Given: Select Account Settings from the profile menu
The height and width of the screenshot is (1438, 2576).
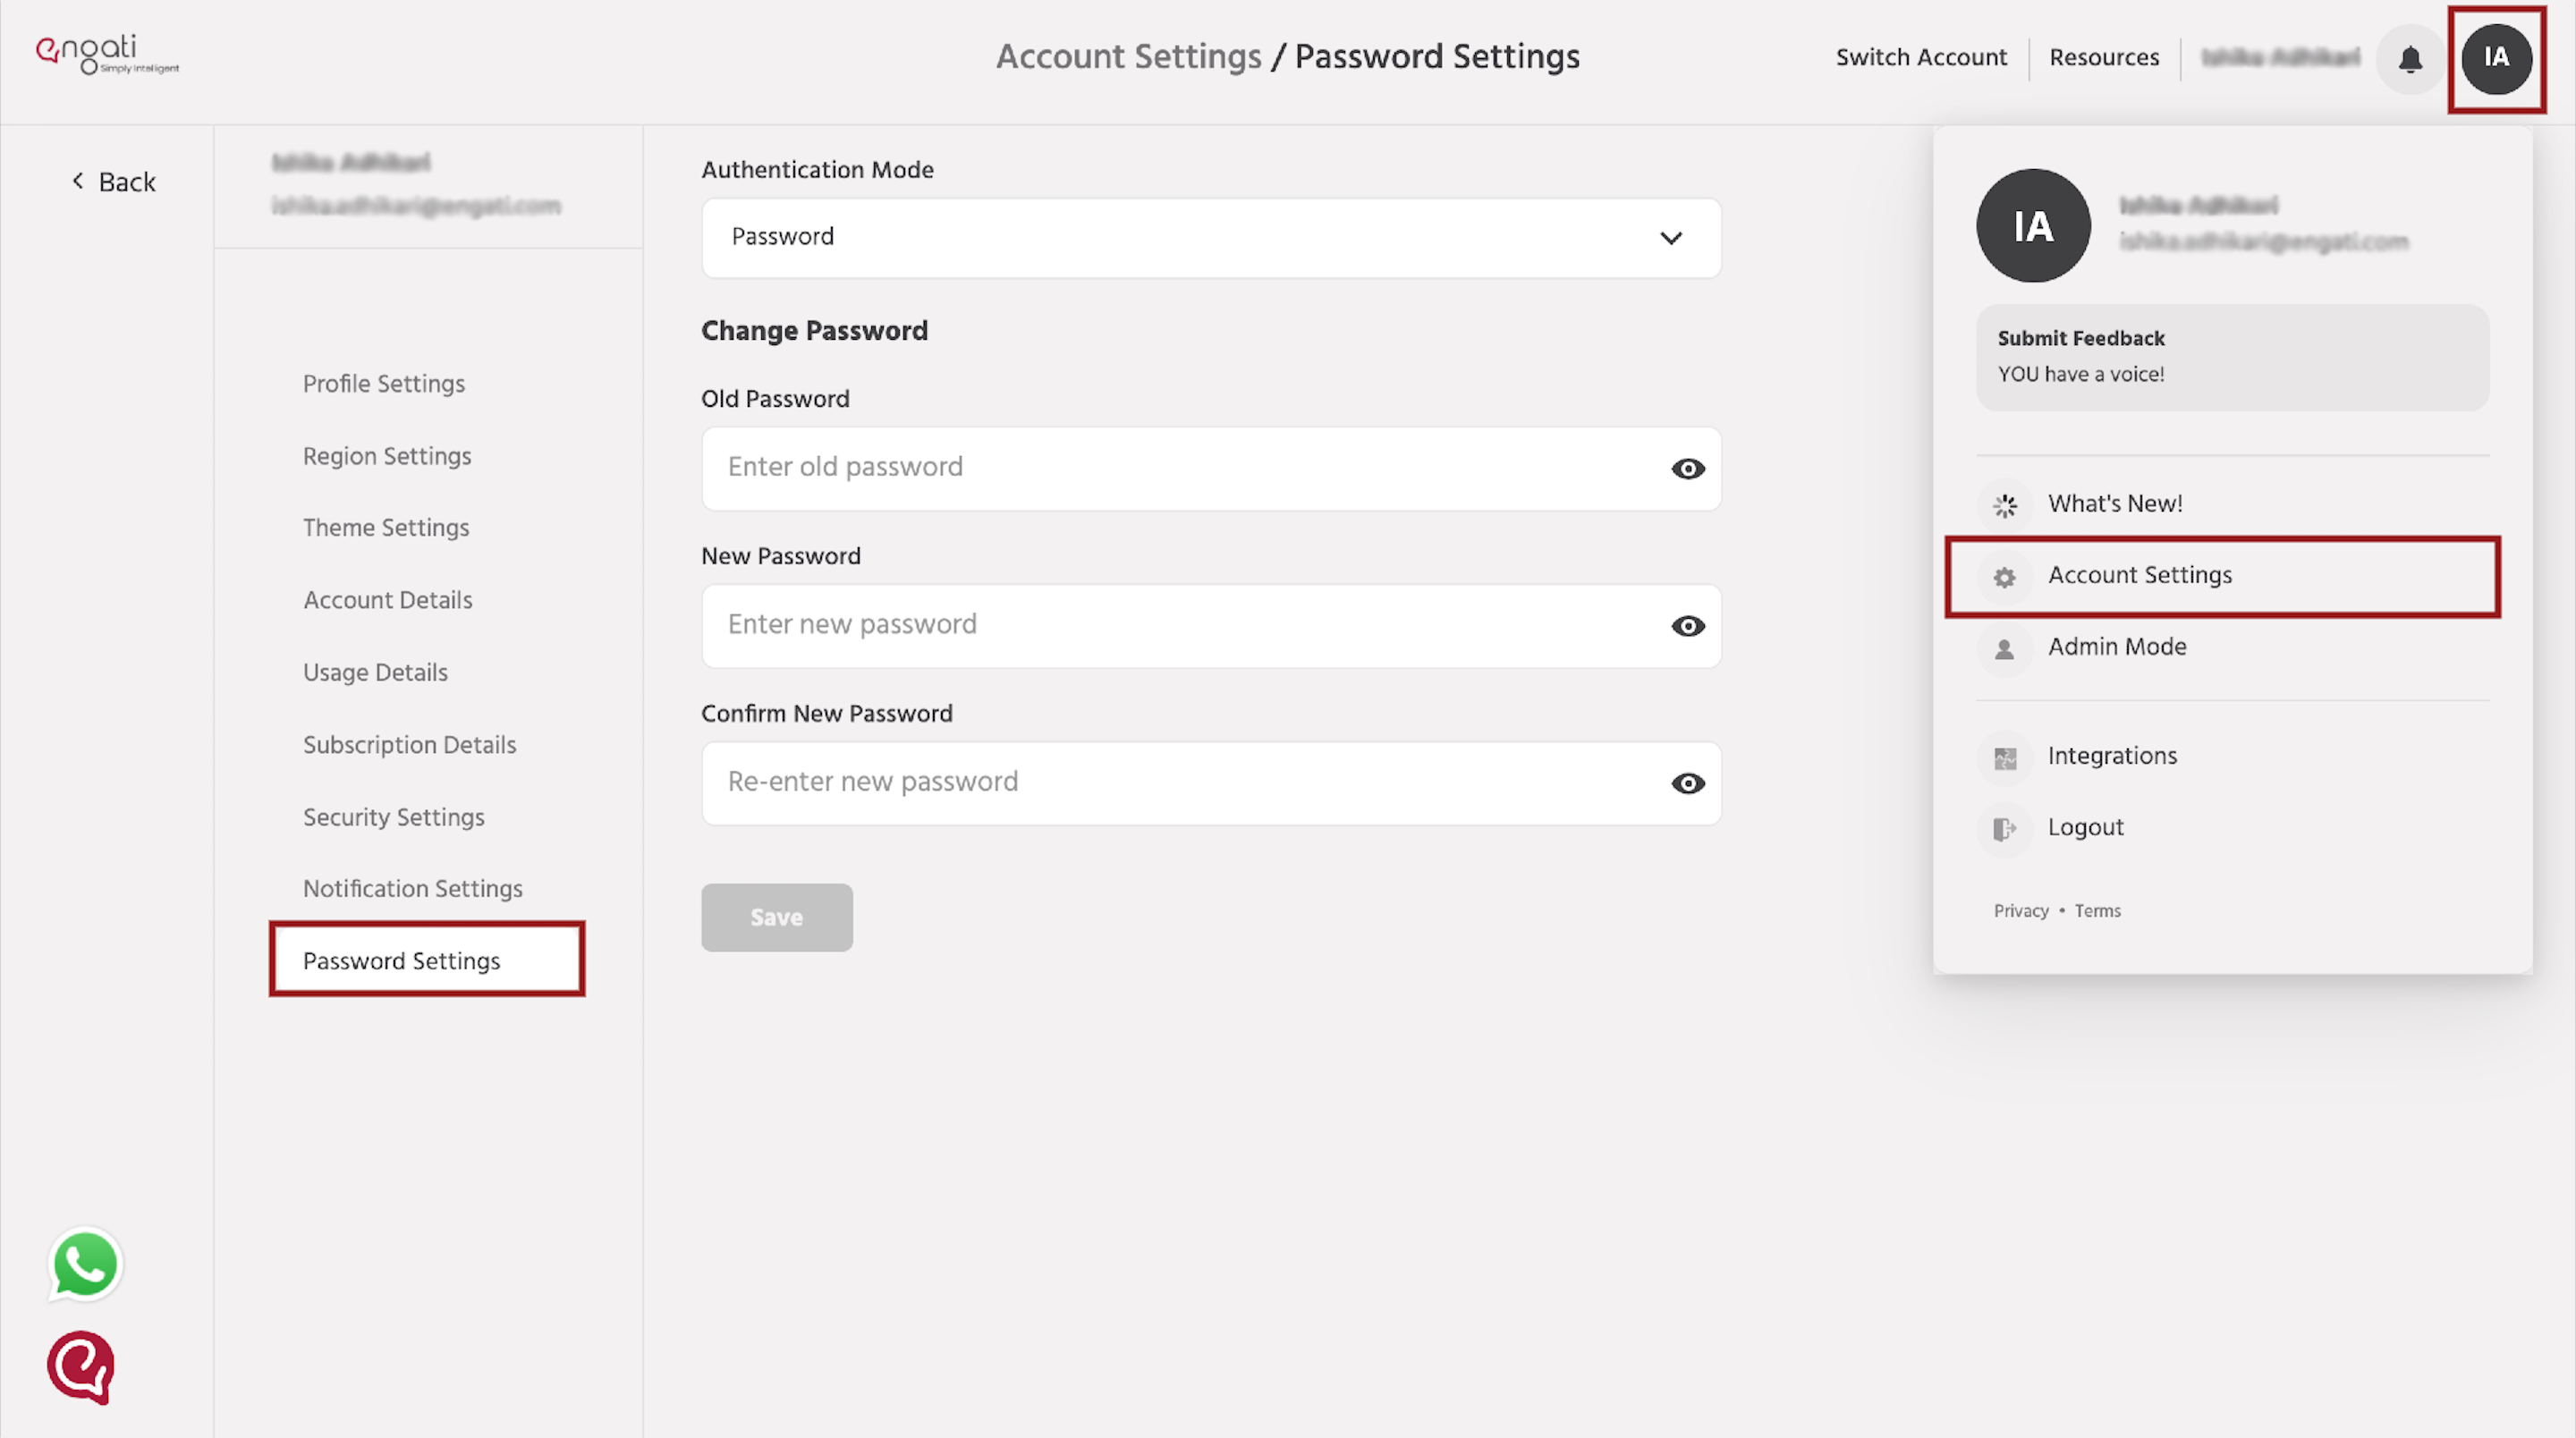Looking at the screenshot, I should (x=2140, y=575).
